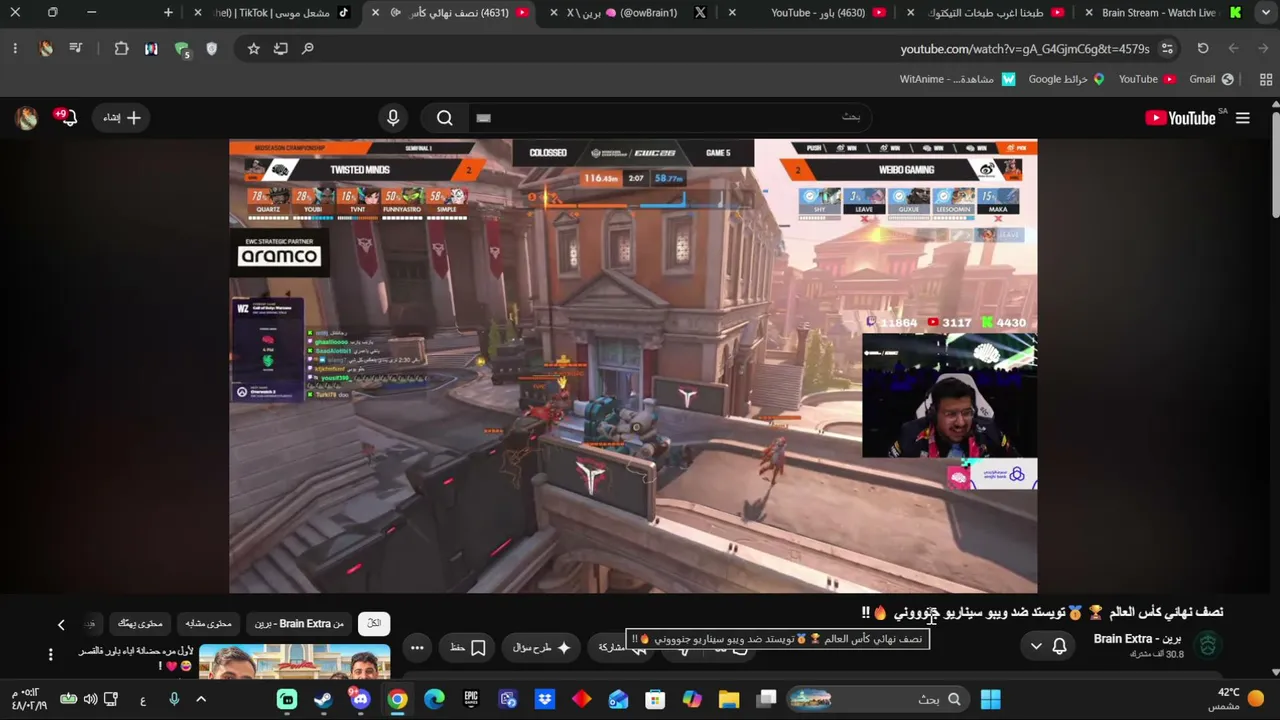The width and height of the screenshot is (1280, 720).
Task: Start a voice search with the microphone
Action: [x=393, y=118]
